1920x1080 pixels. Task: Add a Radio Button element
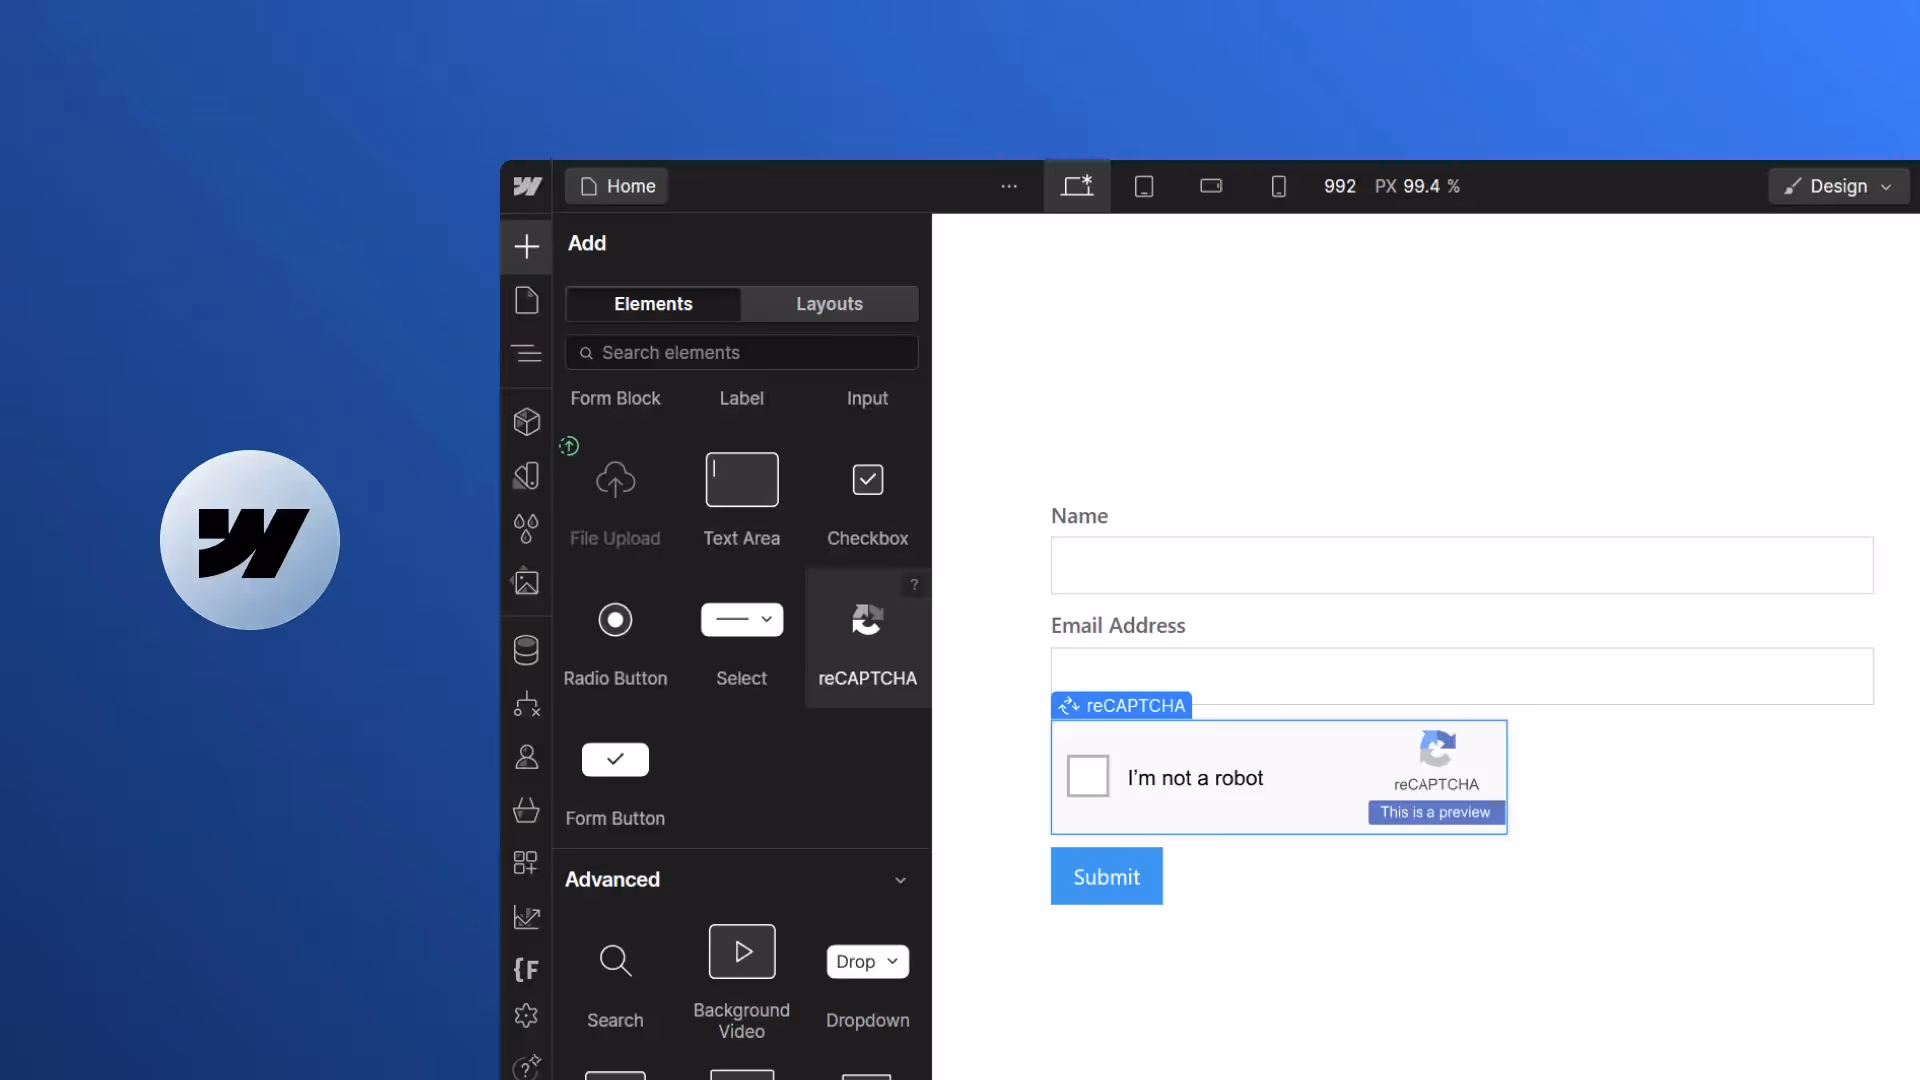615,620
